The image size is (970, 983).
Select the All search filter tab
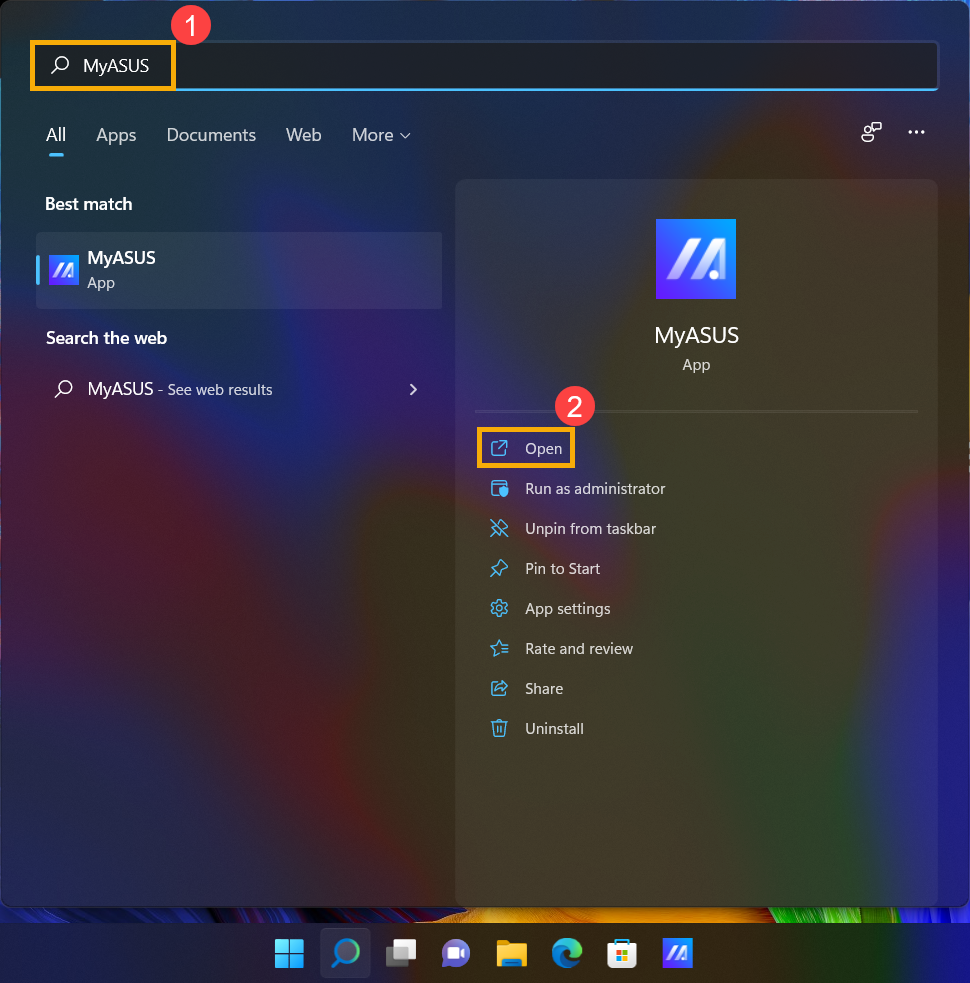click(x=56, y=135)
